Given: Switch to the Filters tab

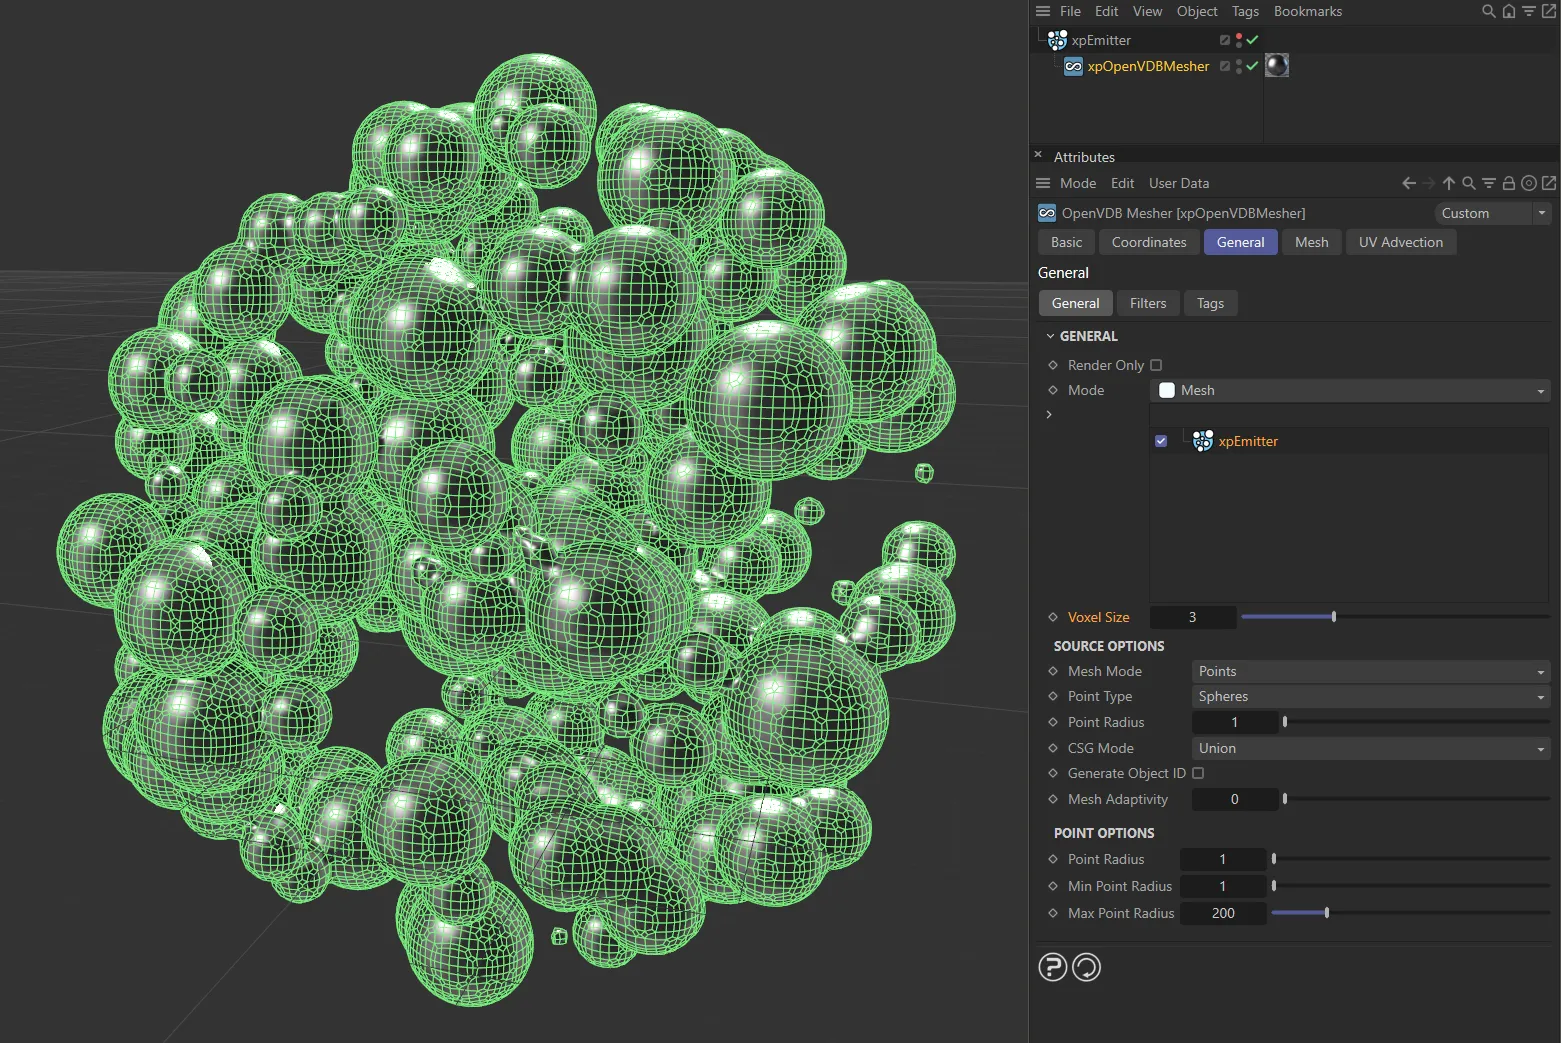Looking at the screenshot, I should pos(1147,303).
